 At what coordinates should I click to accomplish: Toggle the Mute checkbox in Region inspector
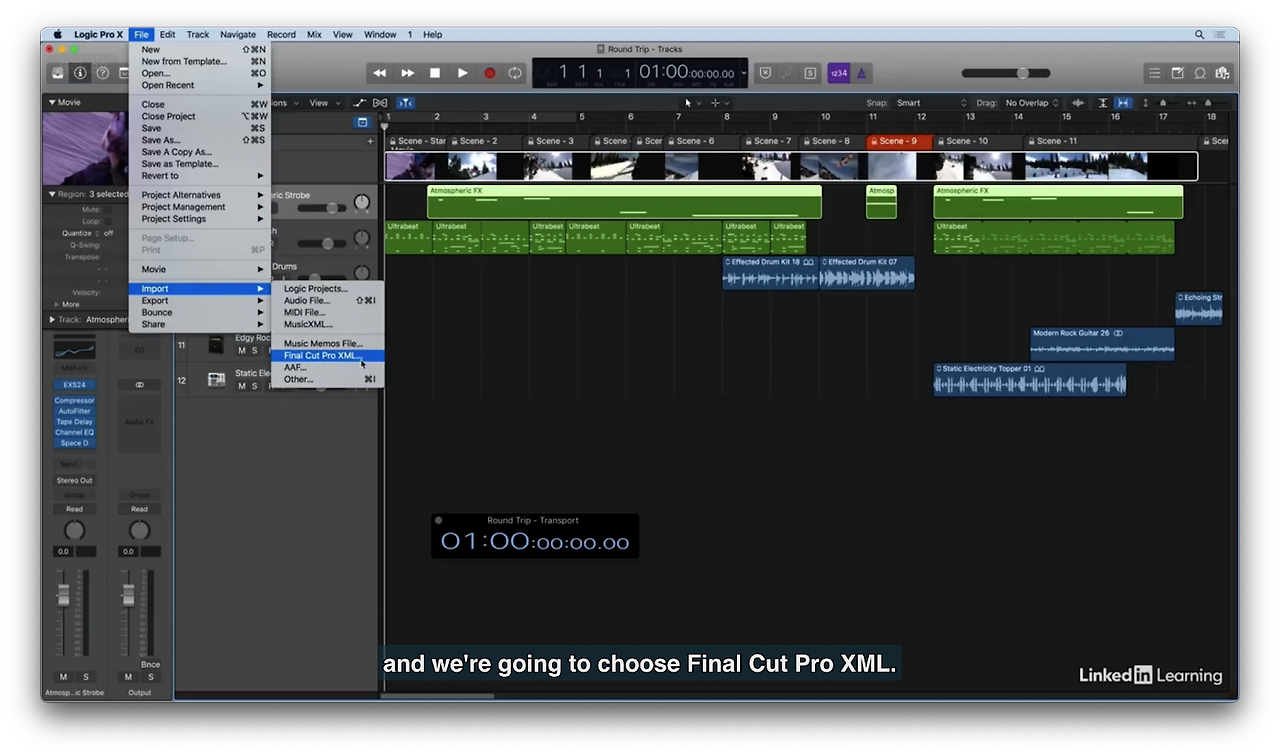point(110,210)
